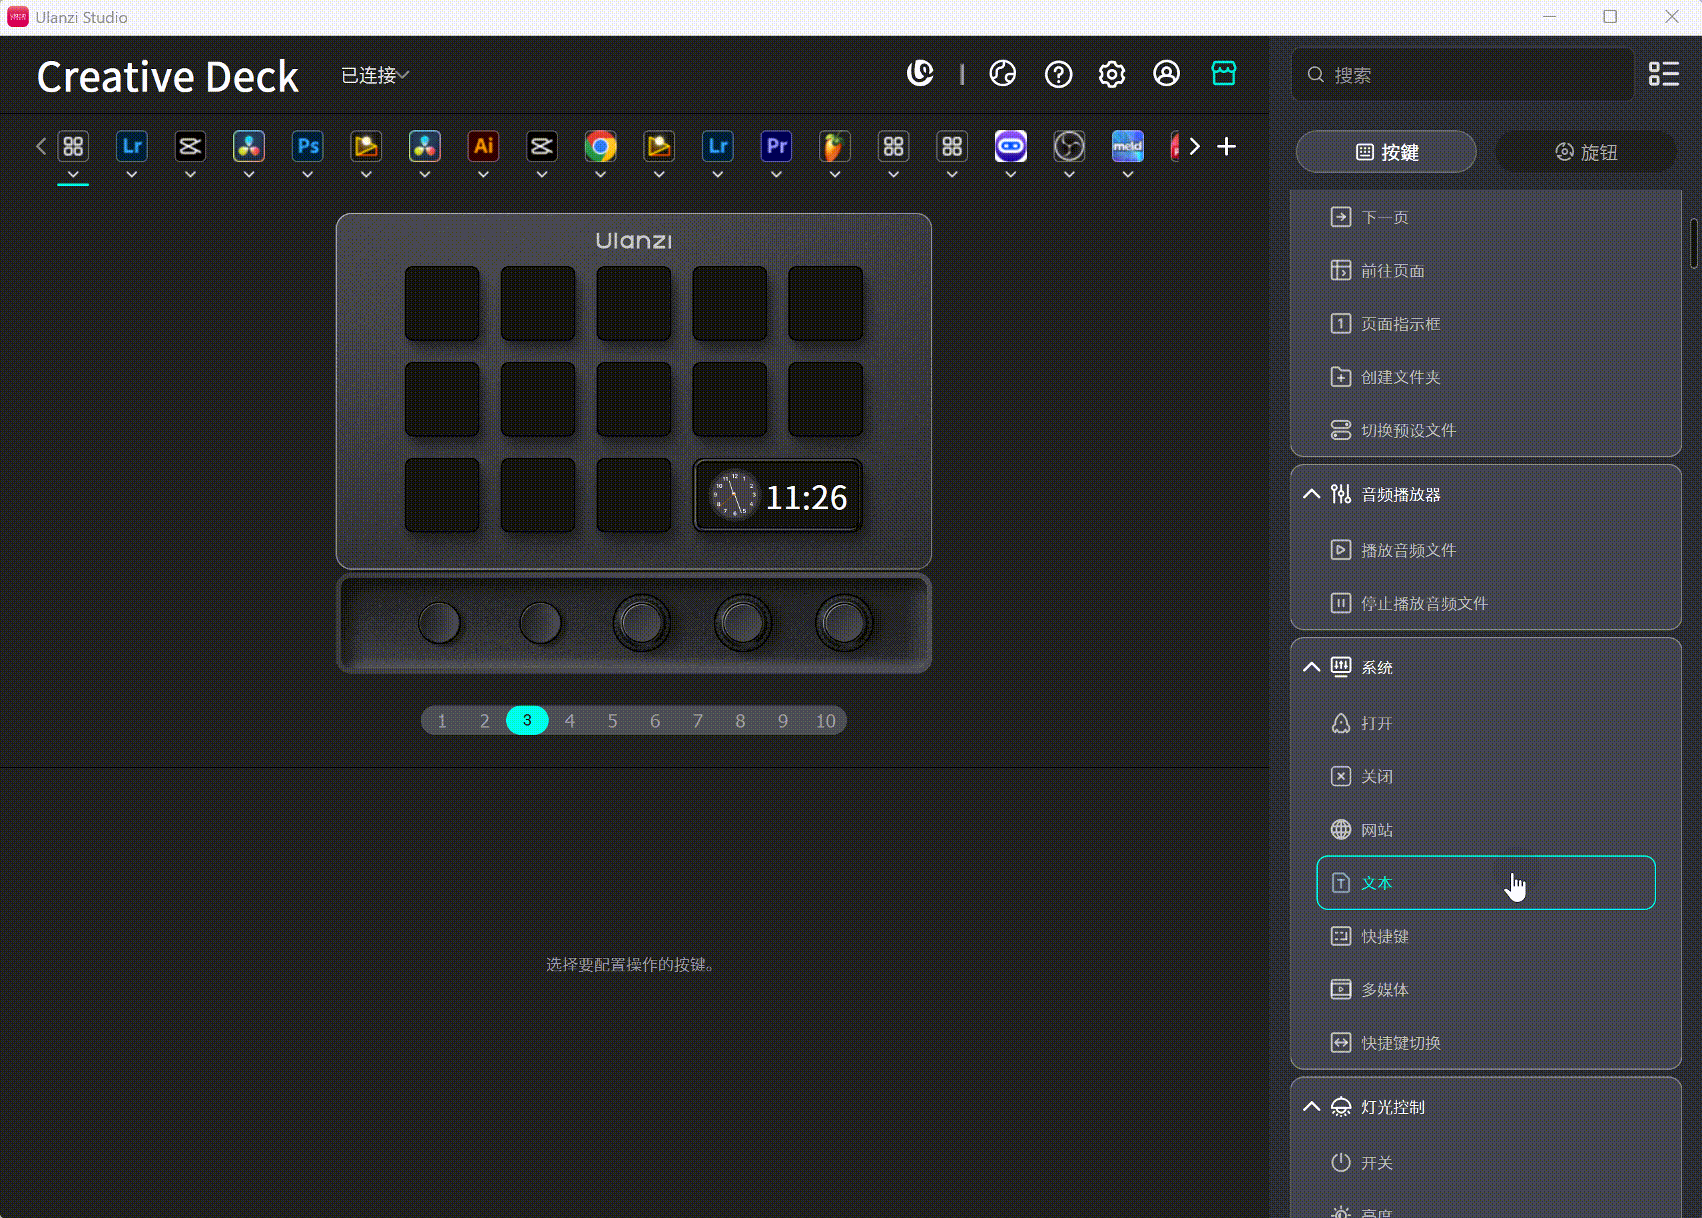Click the 搜索 search field
Viewport: 1702px width, 1218px height.
coord(1470,75)
